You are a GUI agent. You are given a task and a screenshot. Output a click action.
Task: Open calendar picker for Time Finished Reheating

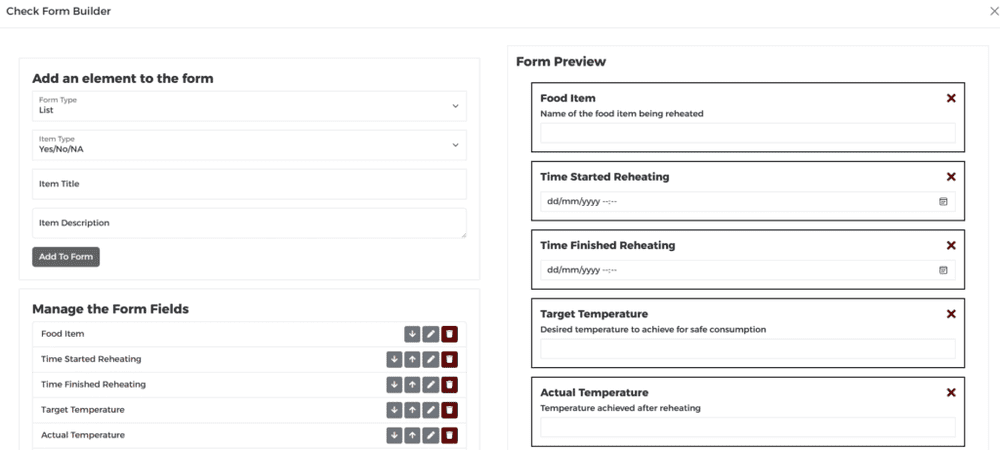943,270
